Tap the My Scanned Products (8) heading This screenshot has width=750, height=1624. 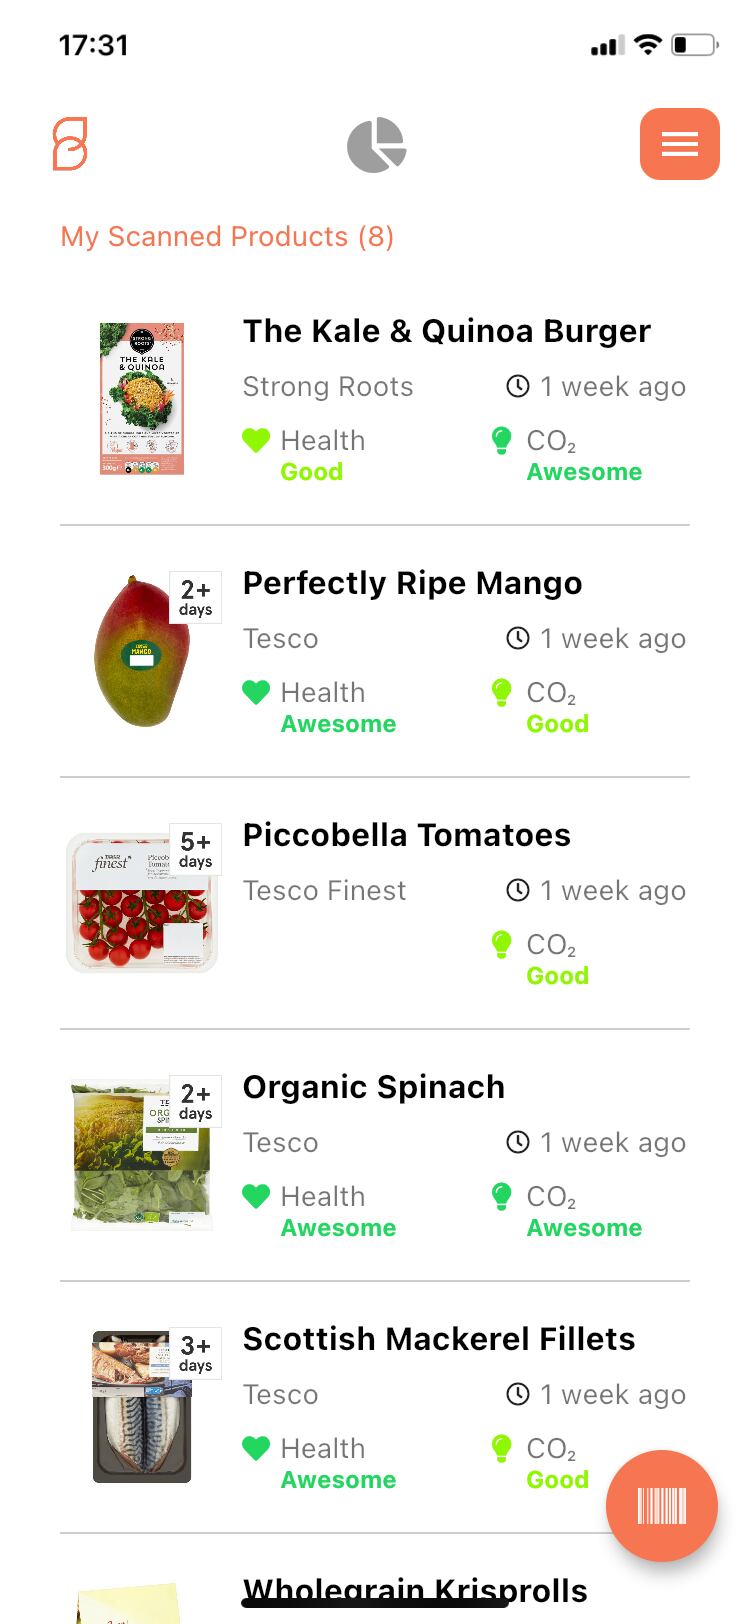click(227, 237)
